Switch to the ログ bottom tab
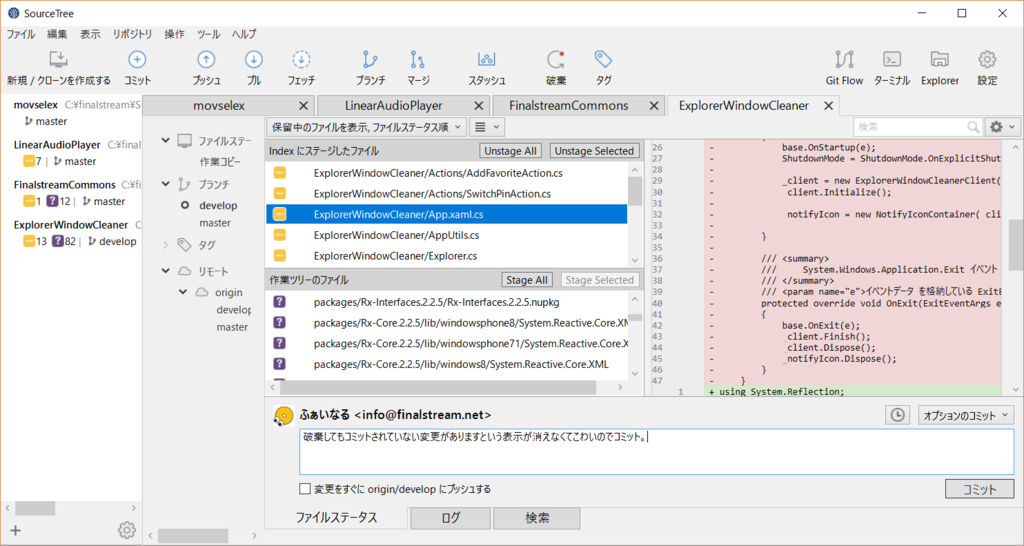 (x=450, y=518)
